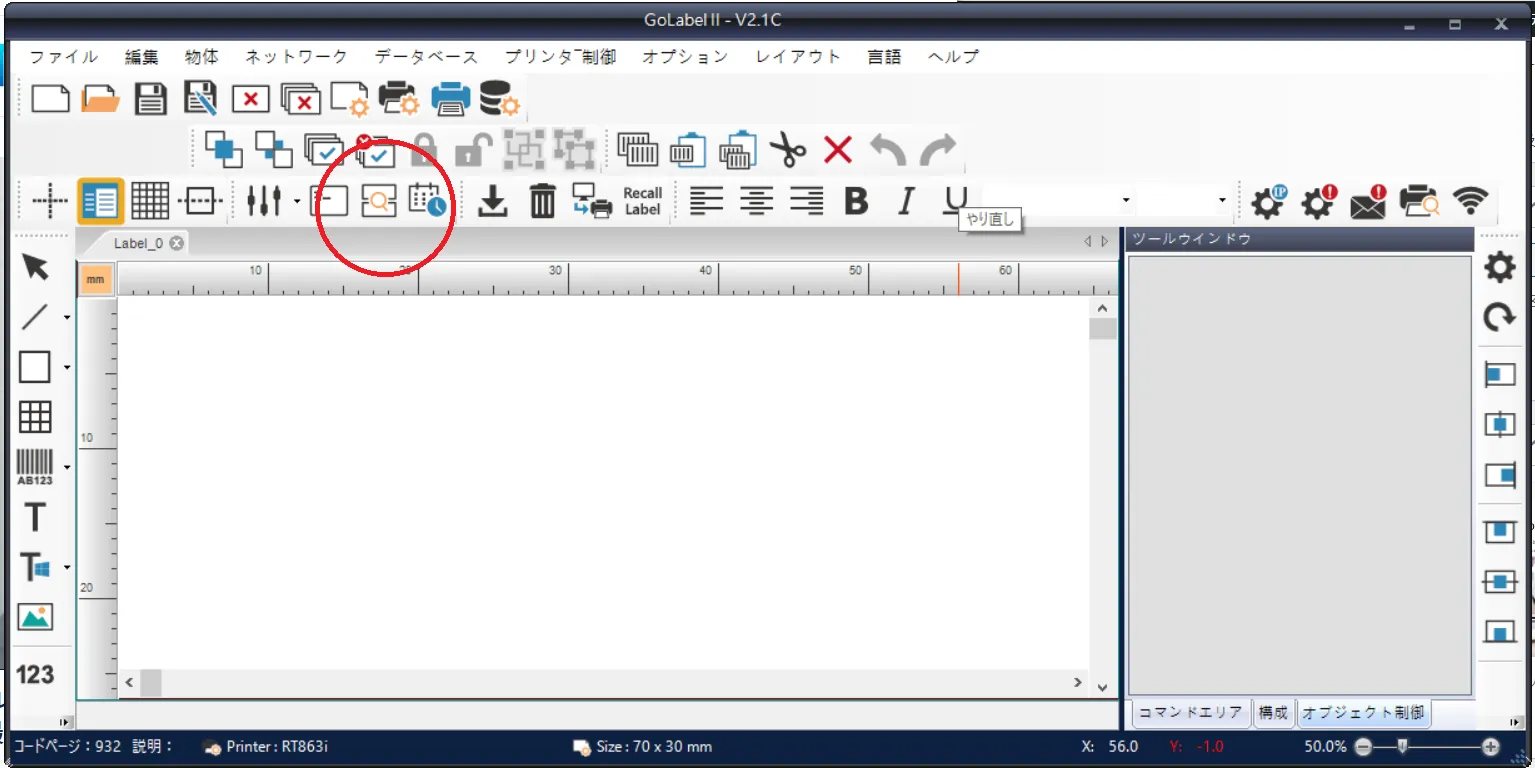The height and width of the screenshot is (768, 1535).
Task: Click the printer search icon
Action: pyautogui.click(x=1419, y=202)
